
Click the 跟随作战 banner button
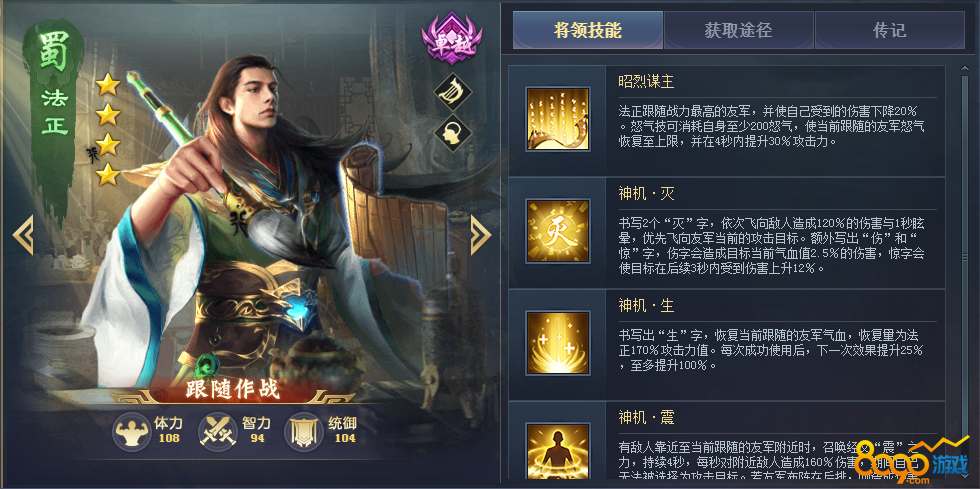pos(232,390)
